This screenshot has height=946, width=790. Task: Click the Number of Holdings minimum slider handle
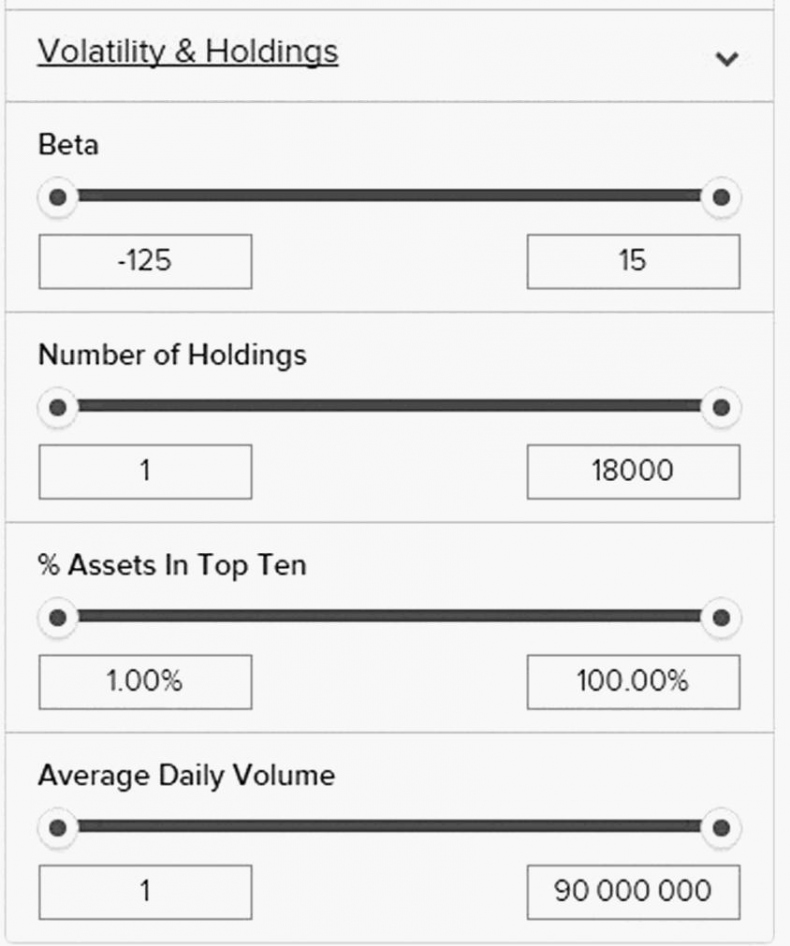click(x=58, y=407)
